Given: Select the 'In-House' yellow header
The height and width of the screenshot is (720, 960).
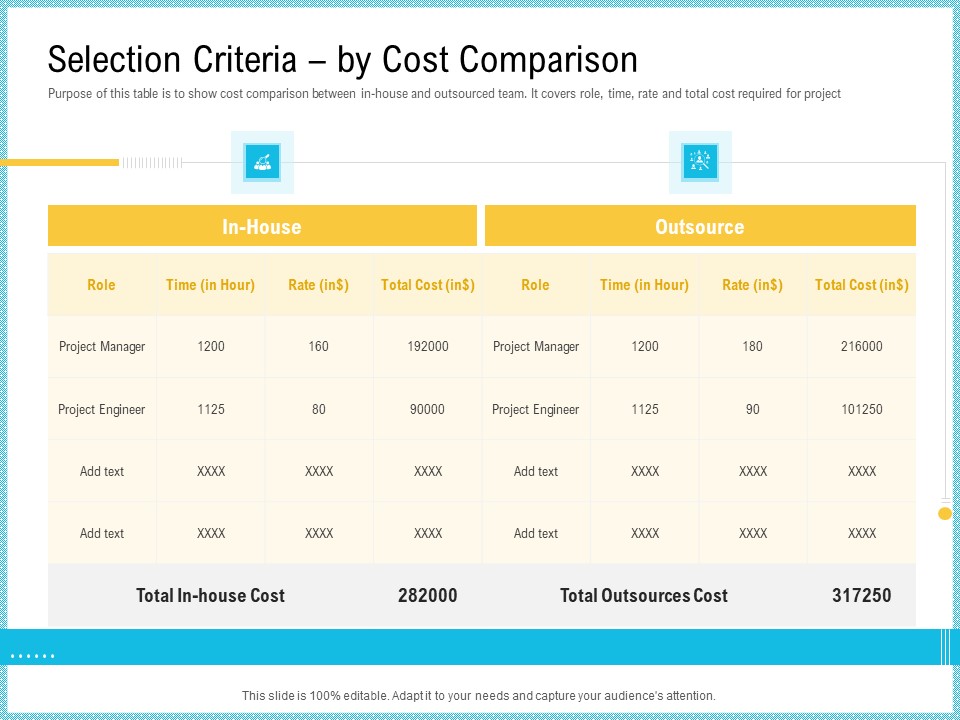Looking at the screenshot, I should click(x=262, y=226).
